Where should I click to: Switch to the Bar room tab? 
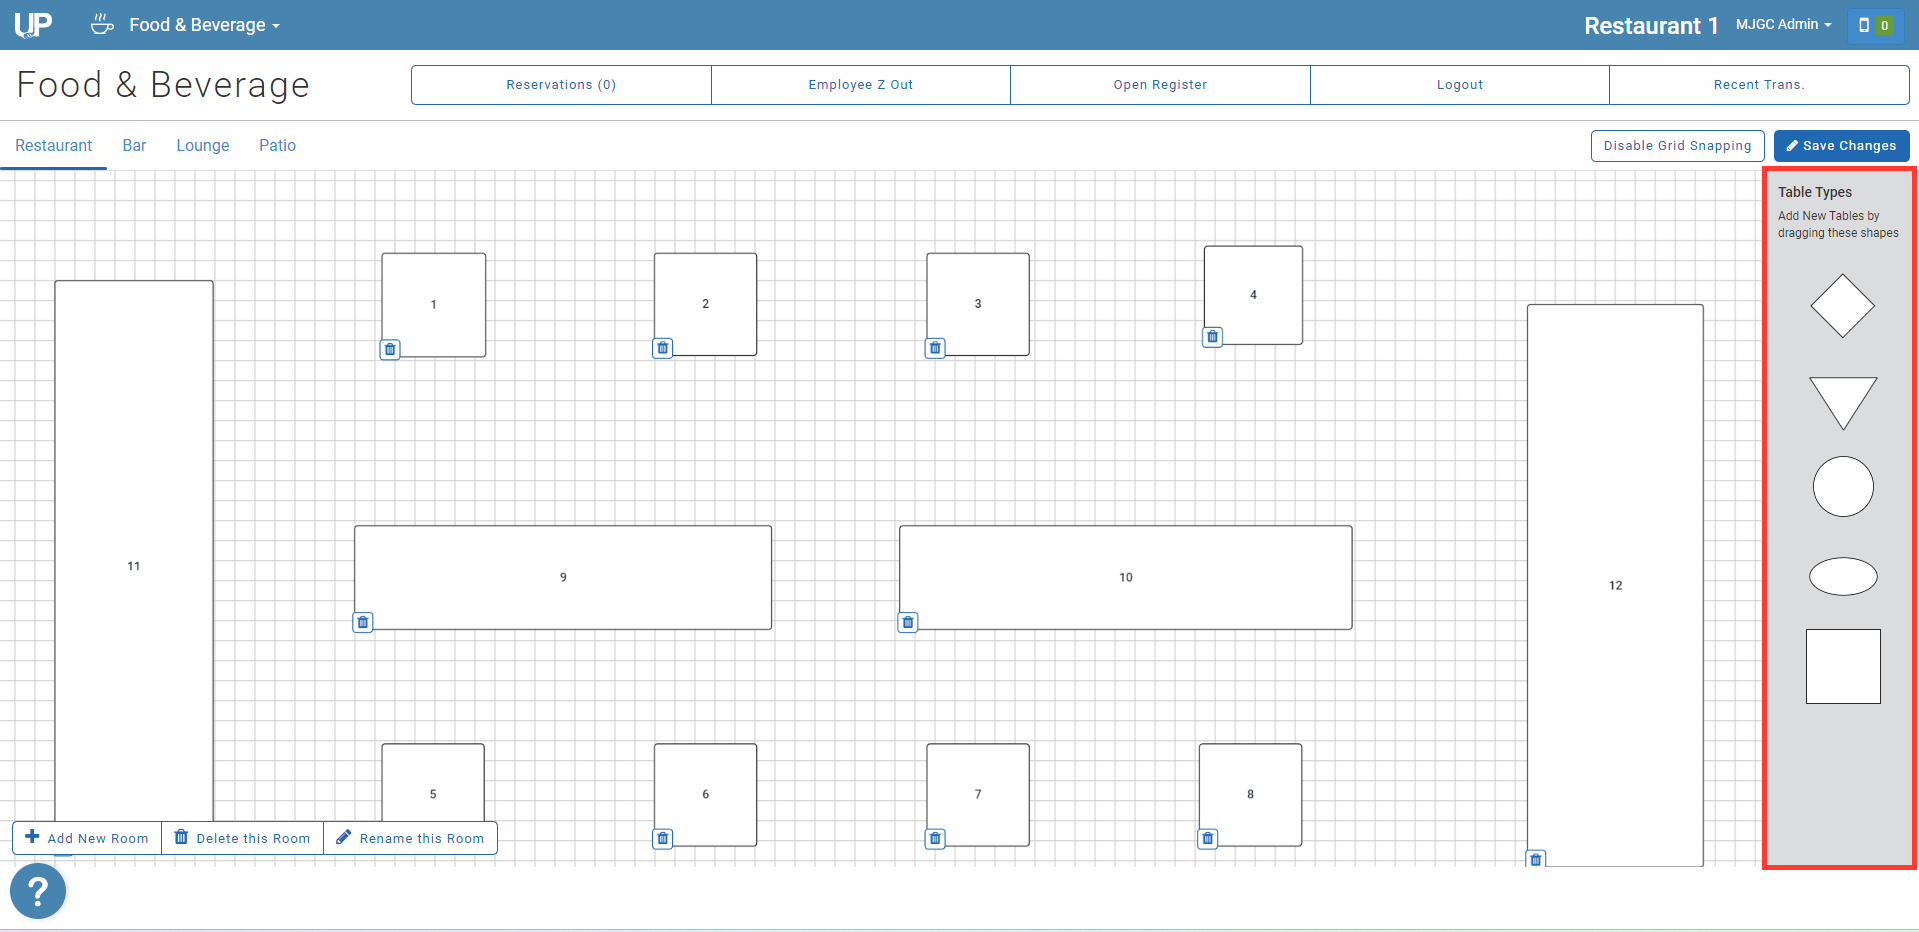(134, 146)
